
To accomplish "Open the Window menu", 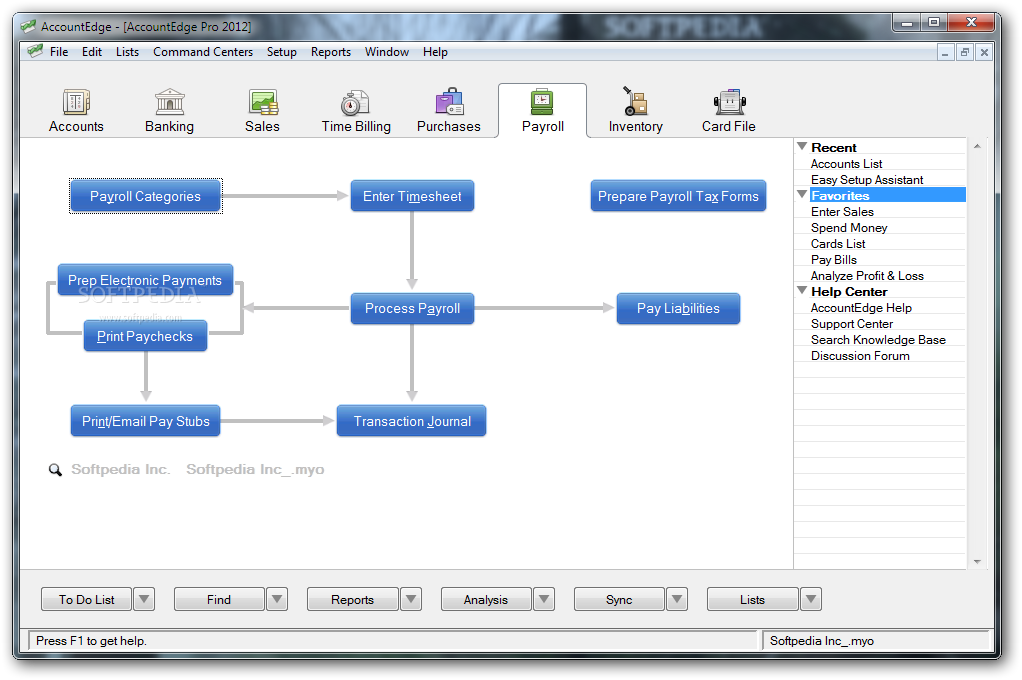I will 387,52.
